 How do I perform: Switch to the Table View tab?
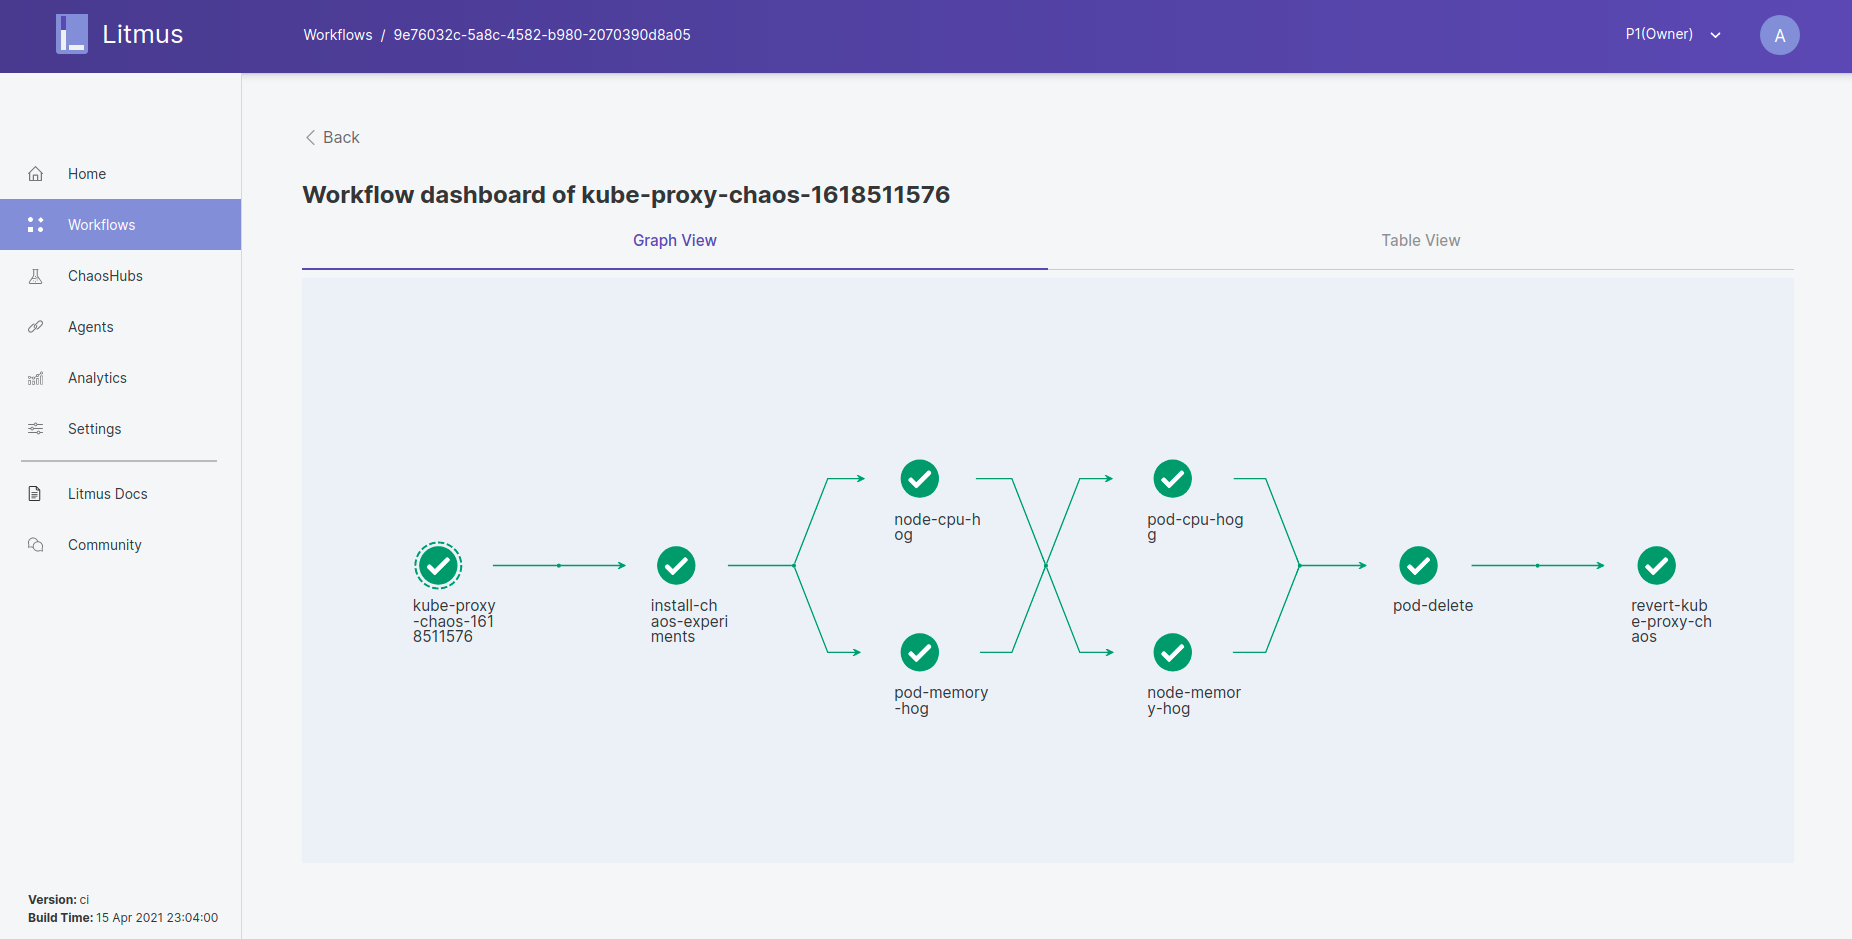pos(1421,241)
